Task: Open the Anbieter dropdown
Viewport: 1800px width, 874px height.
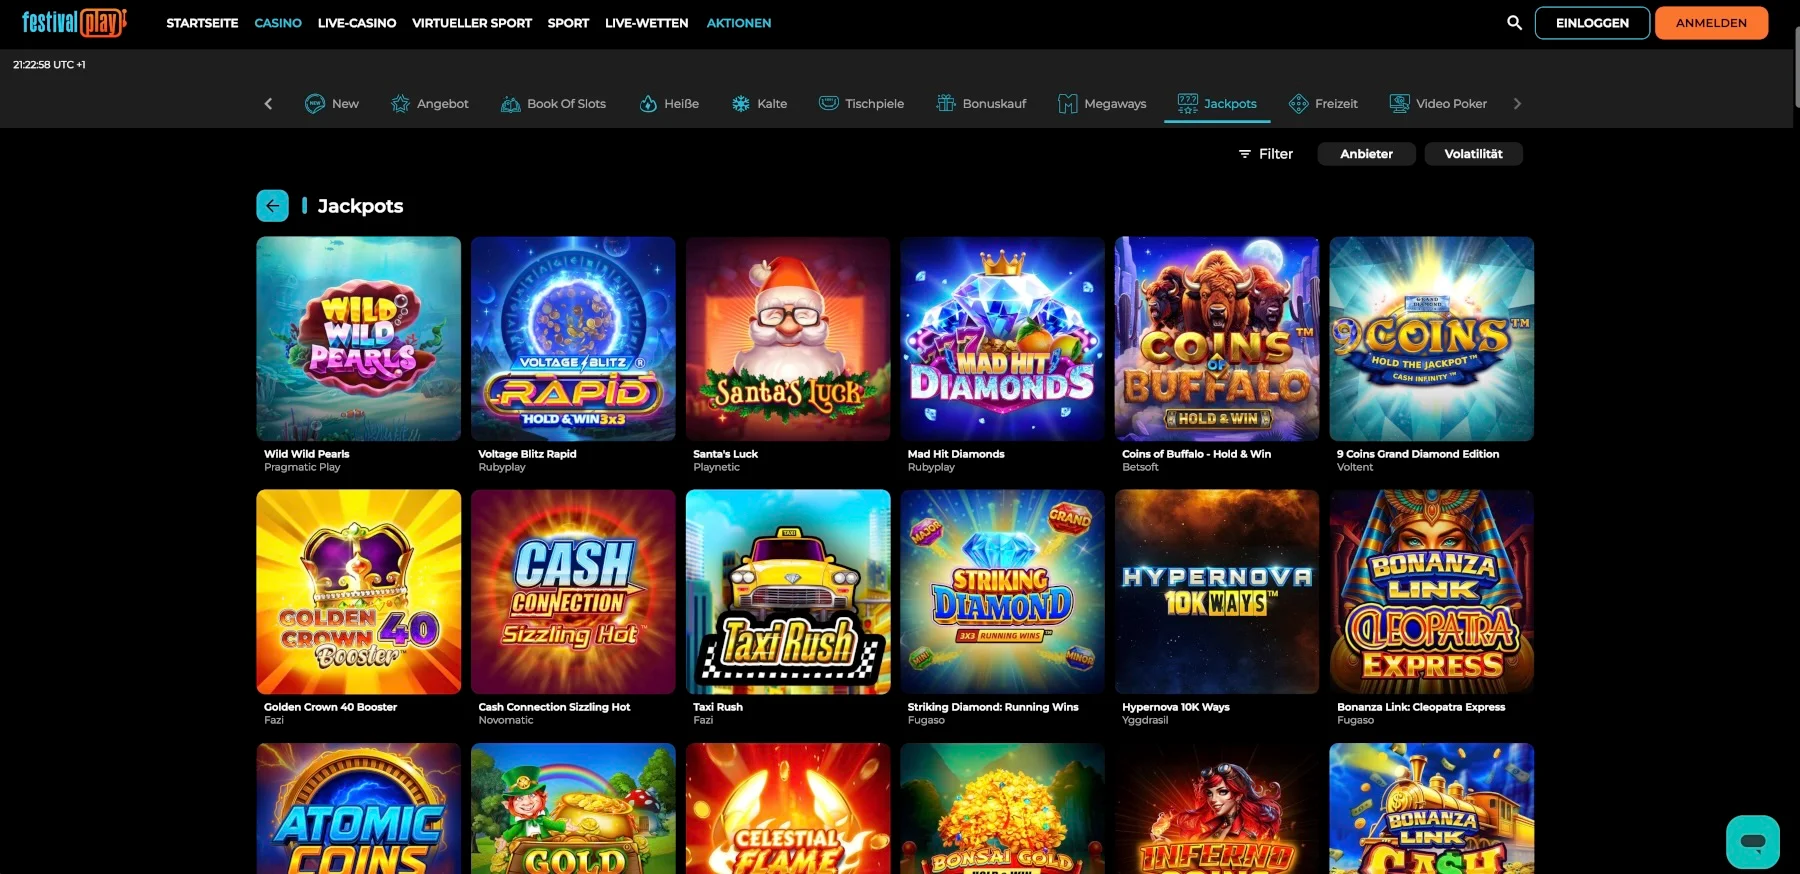Action: tap(1366, 154)
